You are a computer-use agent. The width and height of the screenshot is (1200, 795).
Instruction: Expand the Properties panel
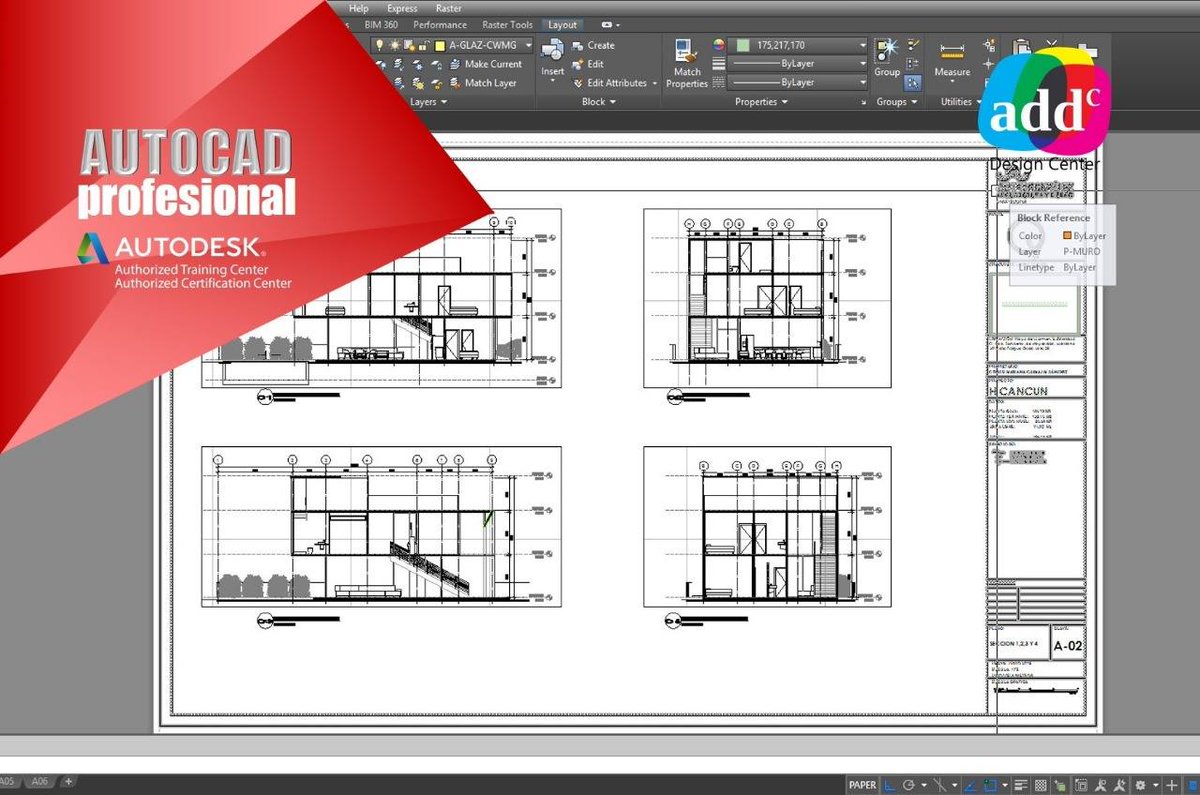pyautogui.click(x=762, y=102)
